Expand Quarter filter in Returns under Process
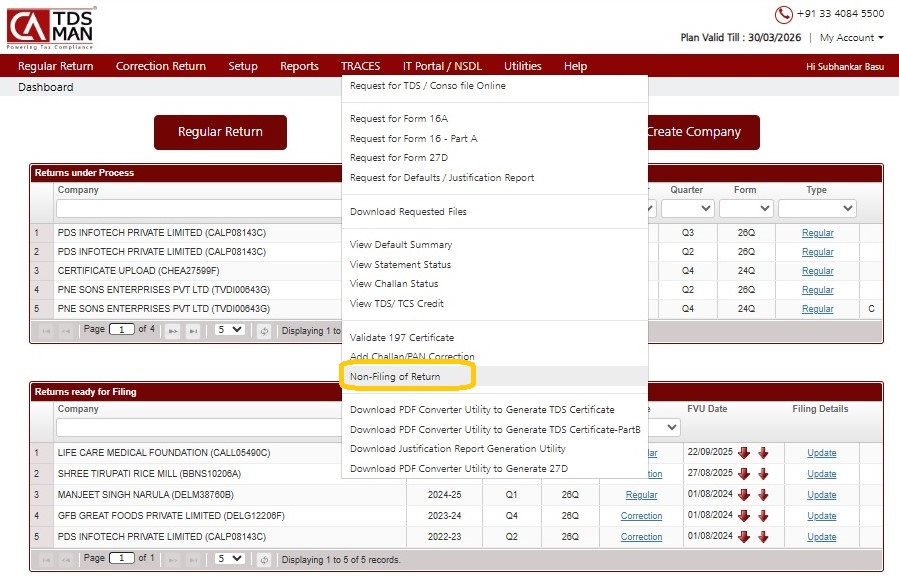 [x=687, y=209]
